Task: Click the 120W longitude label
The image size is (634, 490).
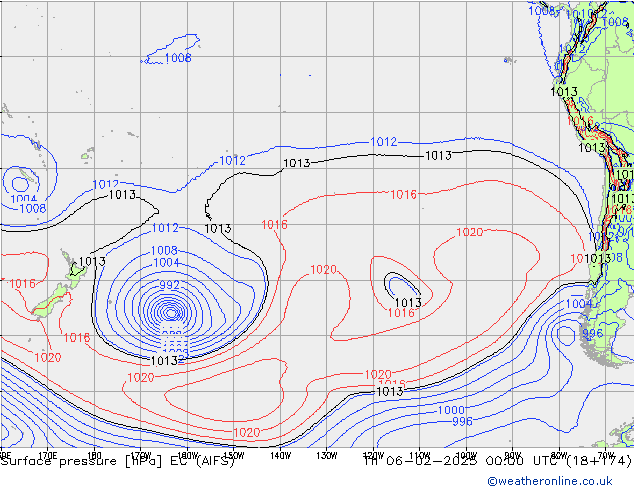Action: (x=373, y=456)
